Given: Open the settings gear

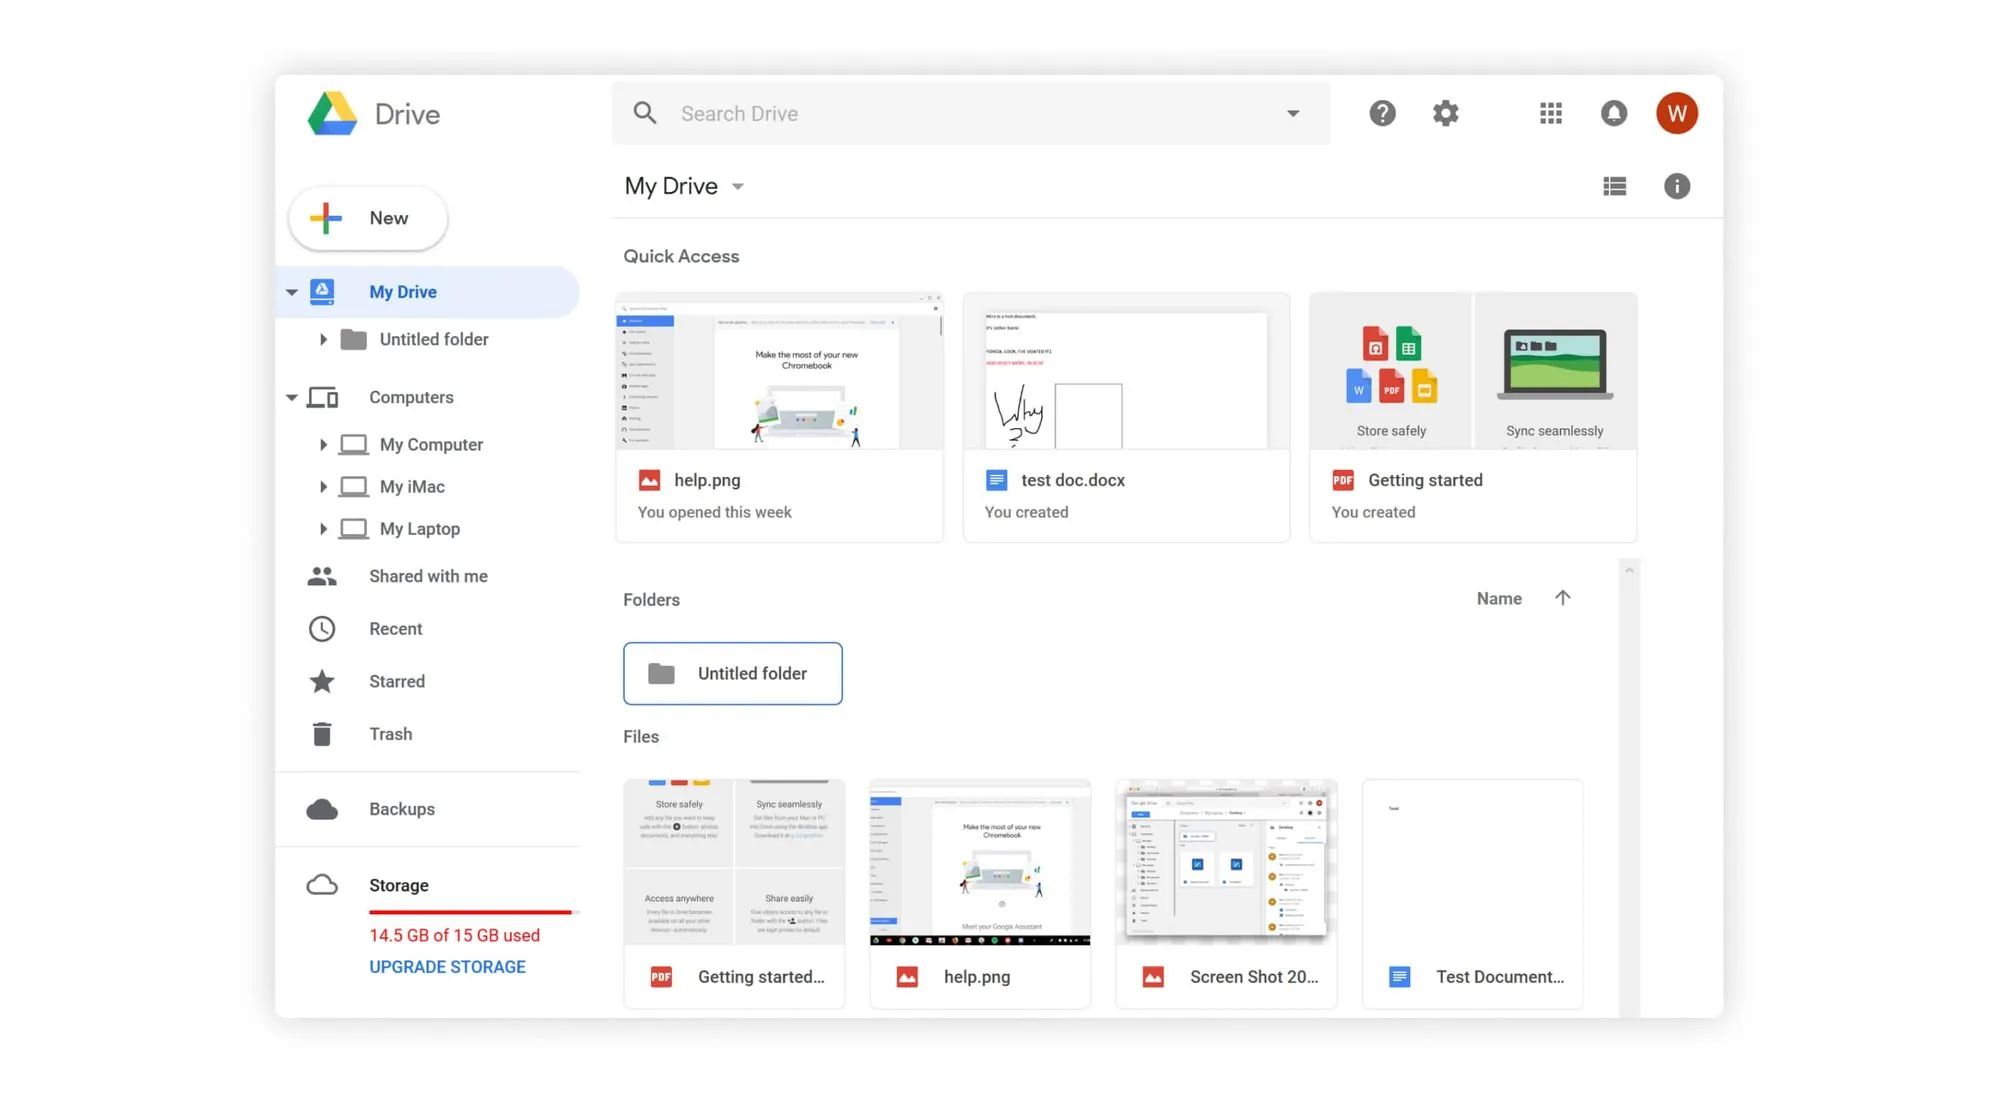Looking at the screenshot, I should pyautogui.click(x=1446, y=113).
